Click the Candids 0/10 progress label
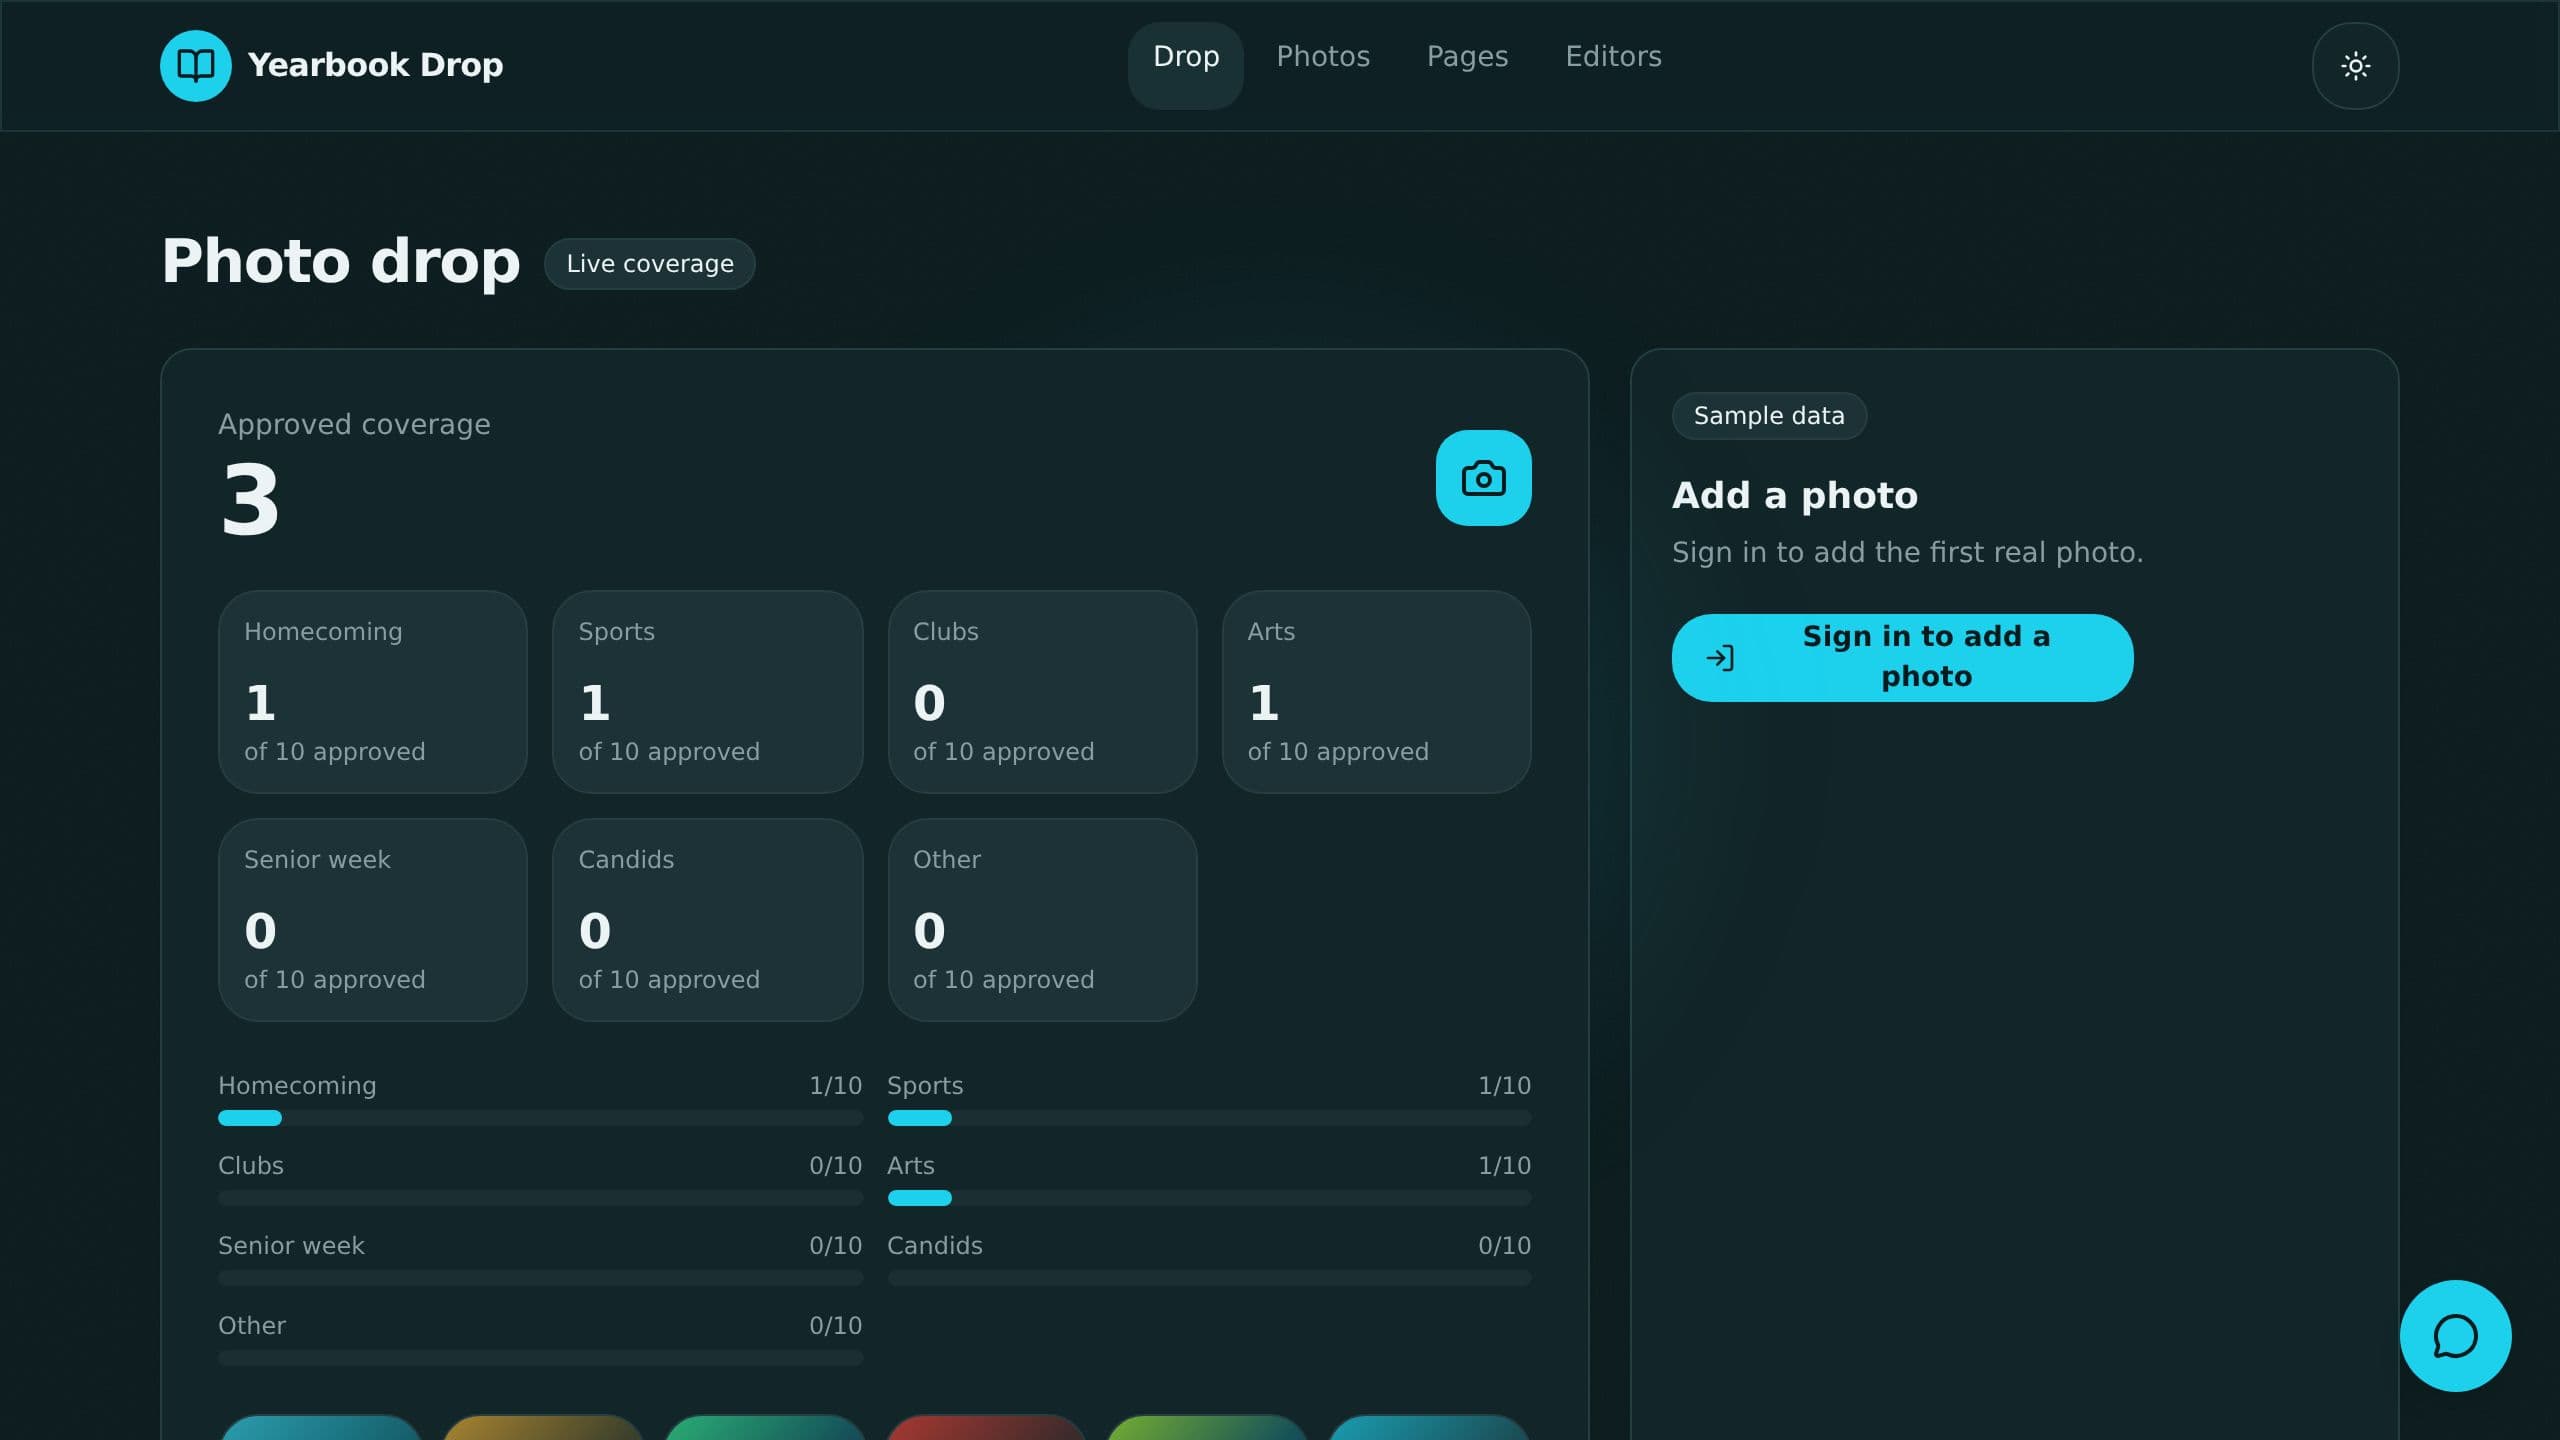The height and width of the screenshot is (1440, 2560). 1209,1246
